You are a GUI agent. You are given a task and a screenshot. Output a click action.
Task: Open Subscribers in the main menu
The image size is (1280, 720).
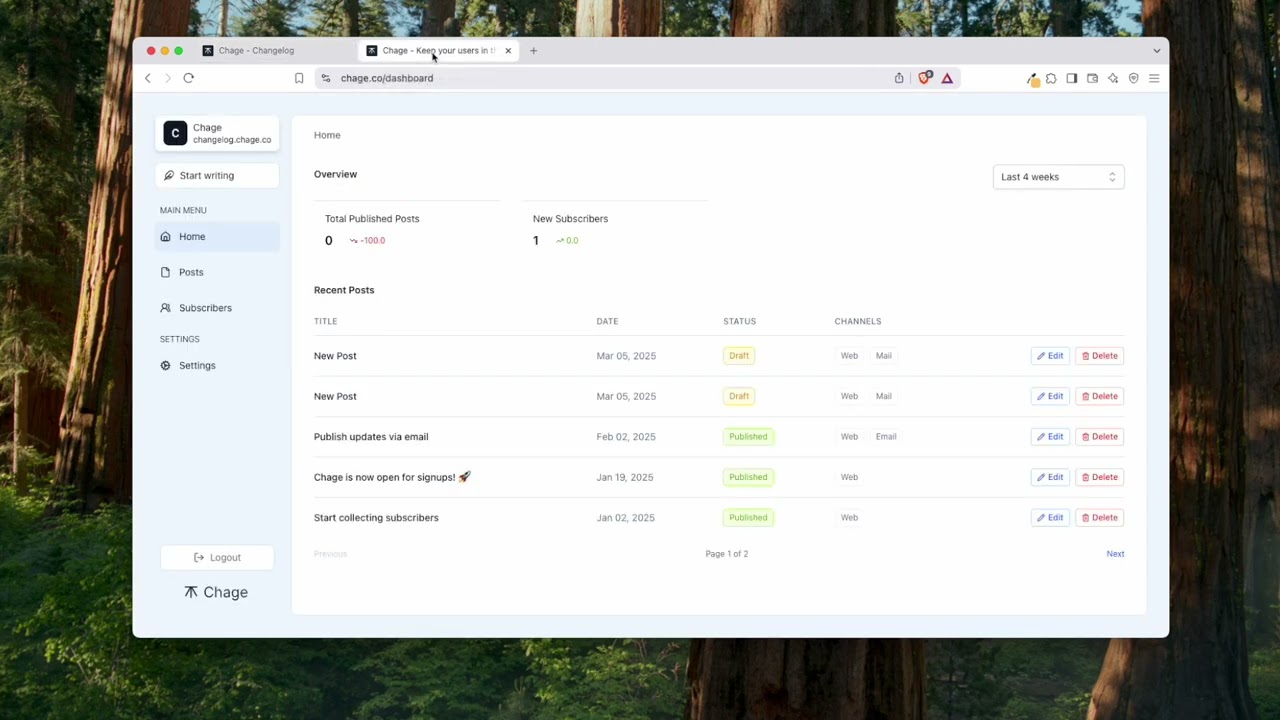[217, 308]
